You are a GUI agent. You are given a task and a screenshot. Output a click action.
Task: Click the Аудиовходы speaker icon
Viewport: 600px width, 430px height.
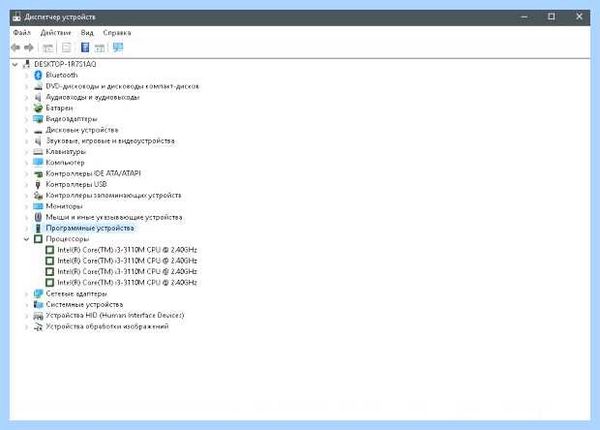point(38,97)
